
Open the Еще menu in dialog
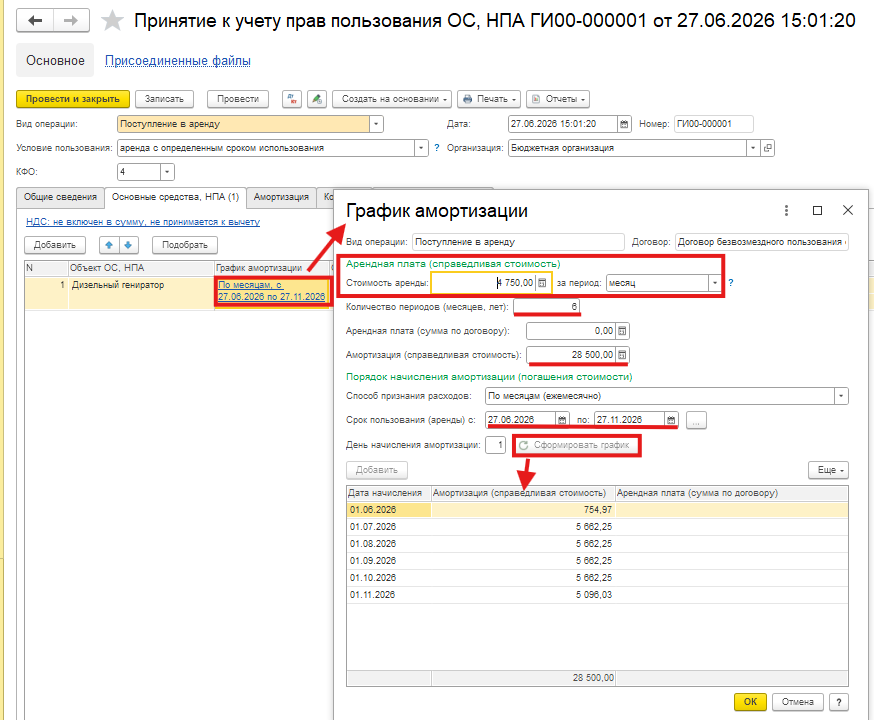click(x=829, y=470)
